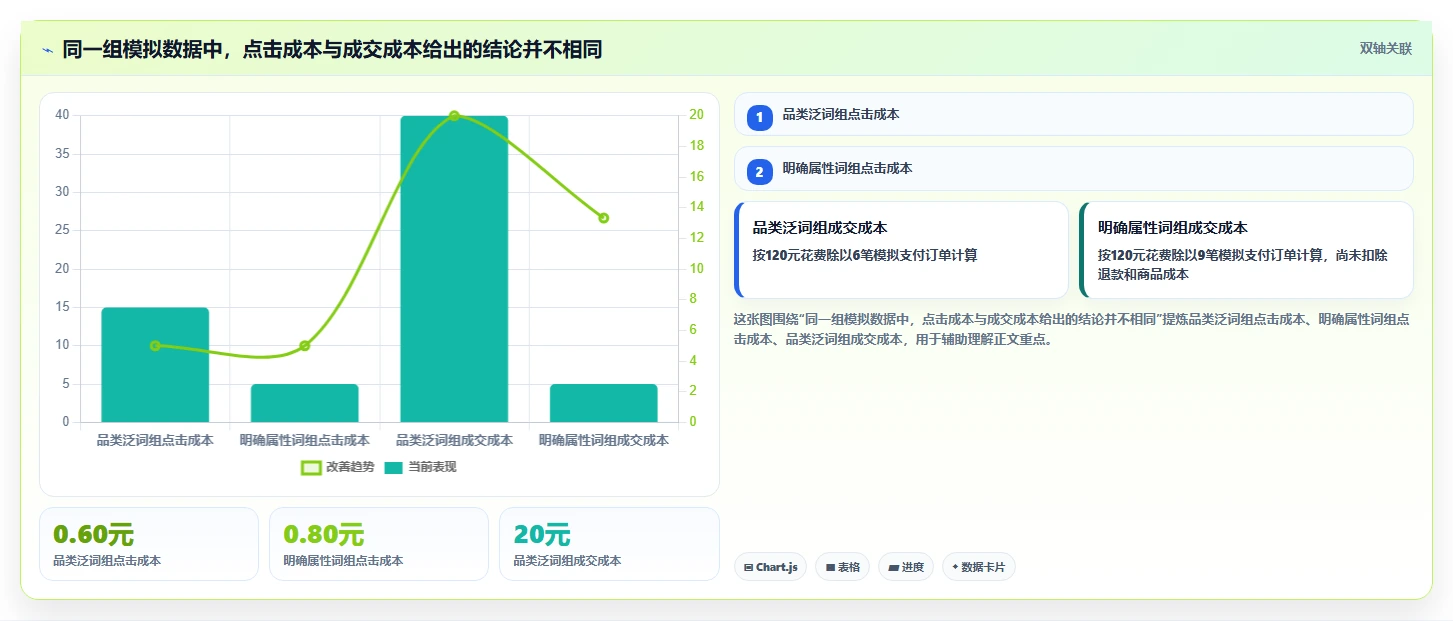
Task: Click the 改善趋势 green legend swatch
Action: tap(311, 467)
